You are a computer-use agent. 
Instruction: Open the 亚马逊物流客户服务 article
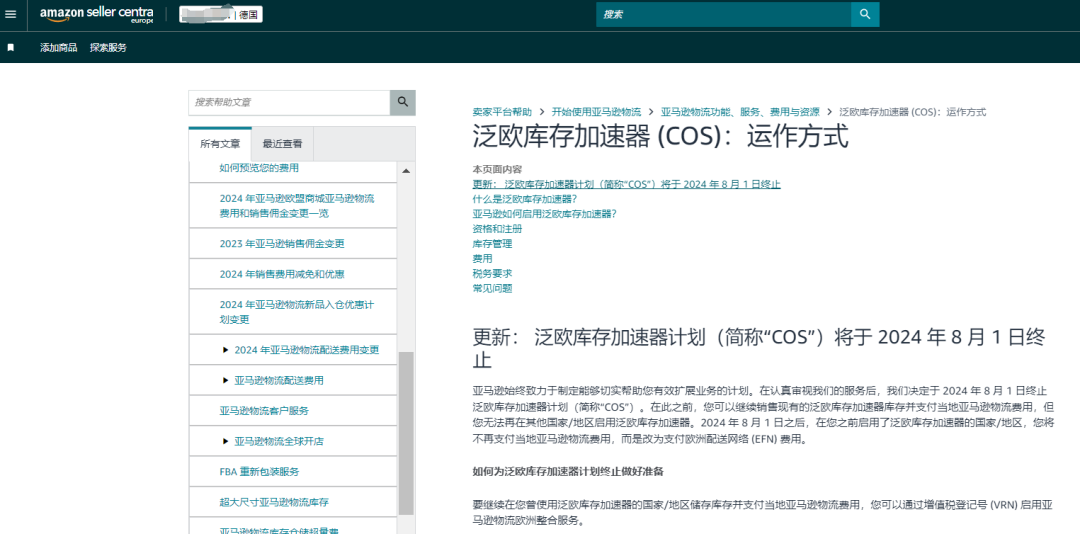click(x=264, y=411)
